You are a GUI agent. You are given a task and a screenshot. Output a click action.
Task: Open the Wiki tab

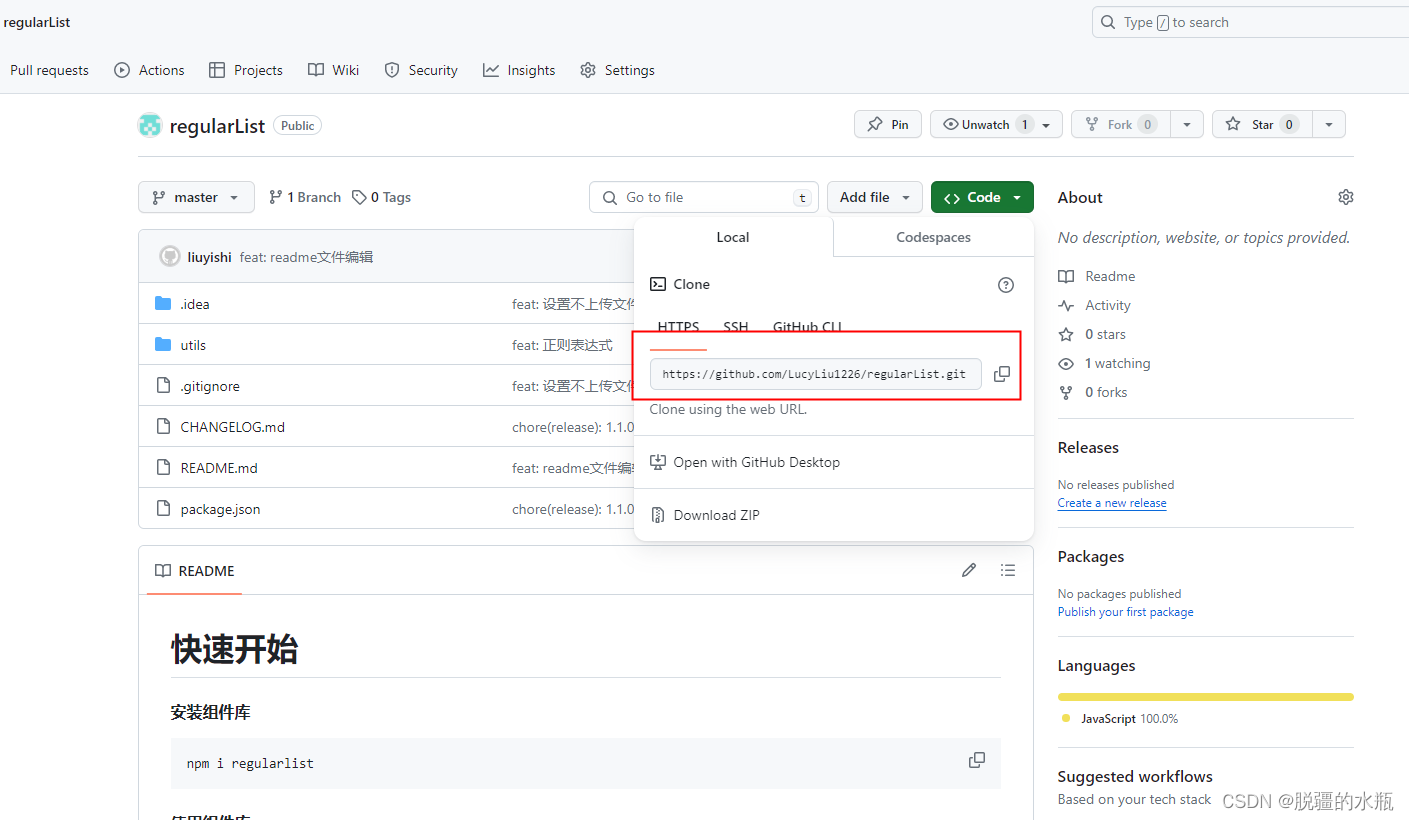click(334, 70)
